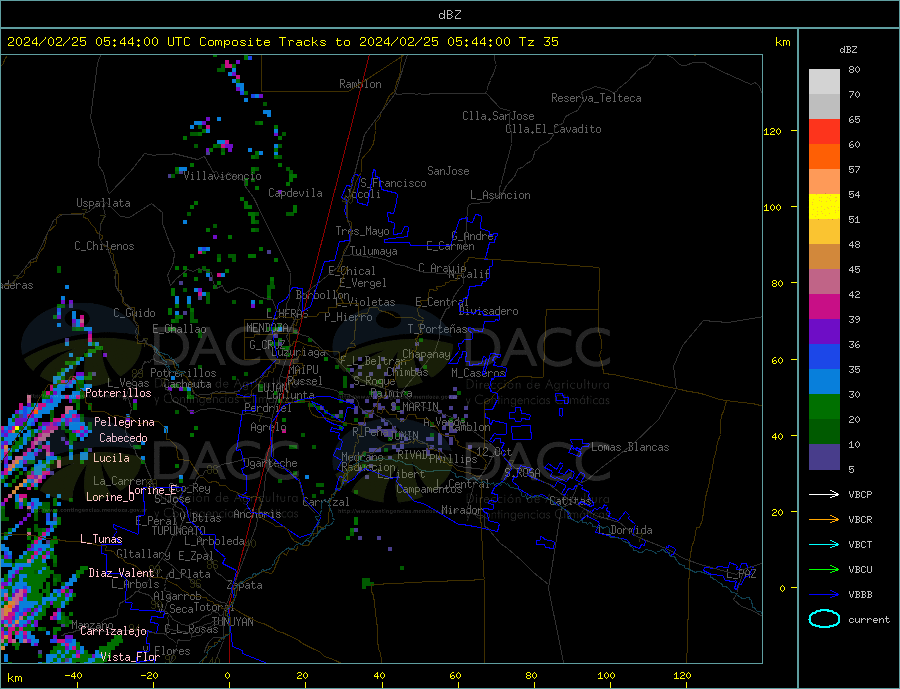Click the 'Pellegrina' white map label
The height and width of the screenshot is (689, 900).
point(124,422)
